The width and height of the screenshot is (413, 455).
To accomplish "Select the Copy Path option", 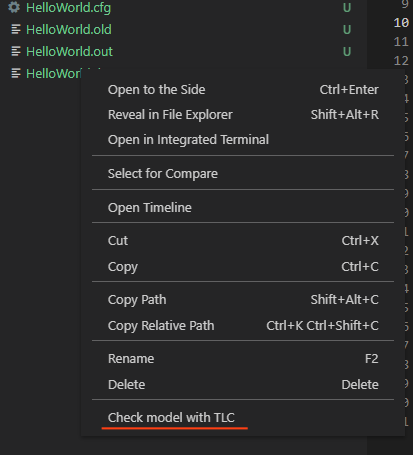I will coord(243,300).
